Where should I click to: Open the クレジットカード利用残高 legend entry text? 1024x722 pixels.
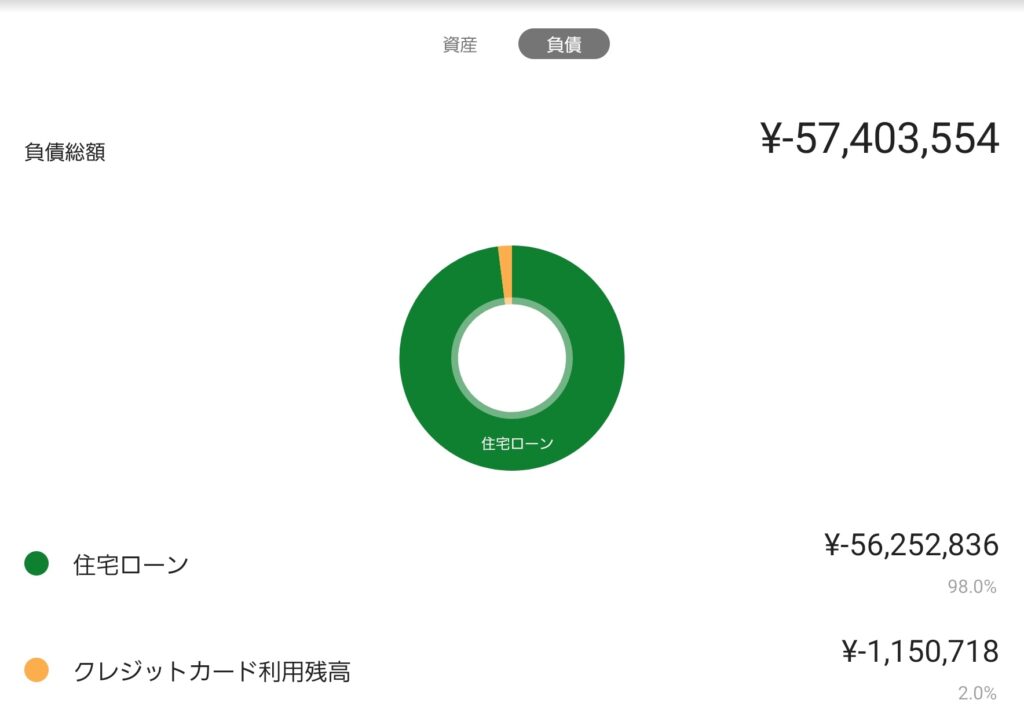(x=212, y=671)
